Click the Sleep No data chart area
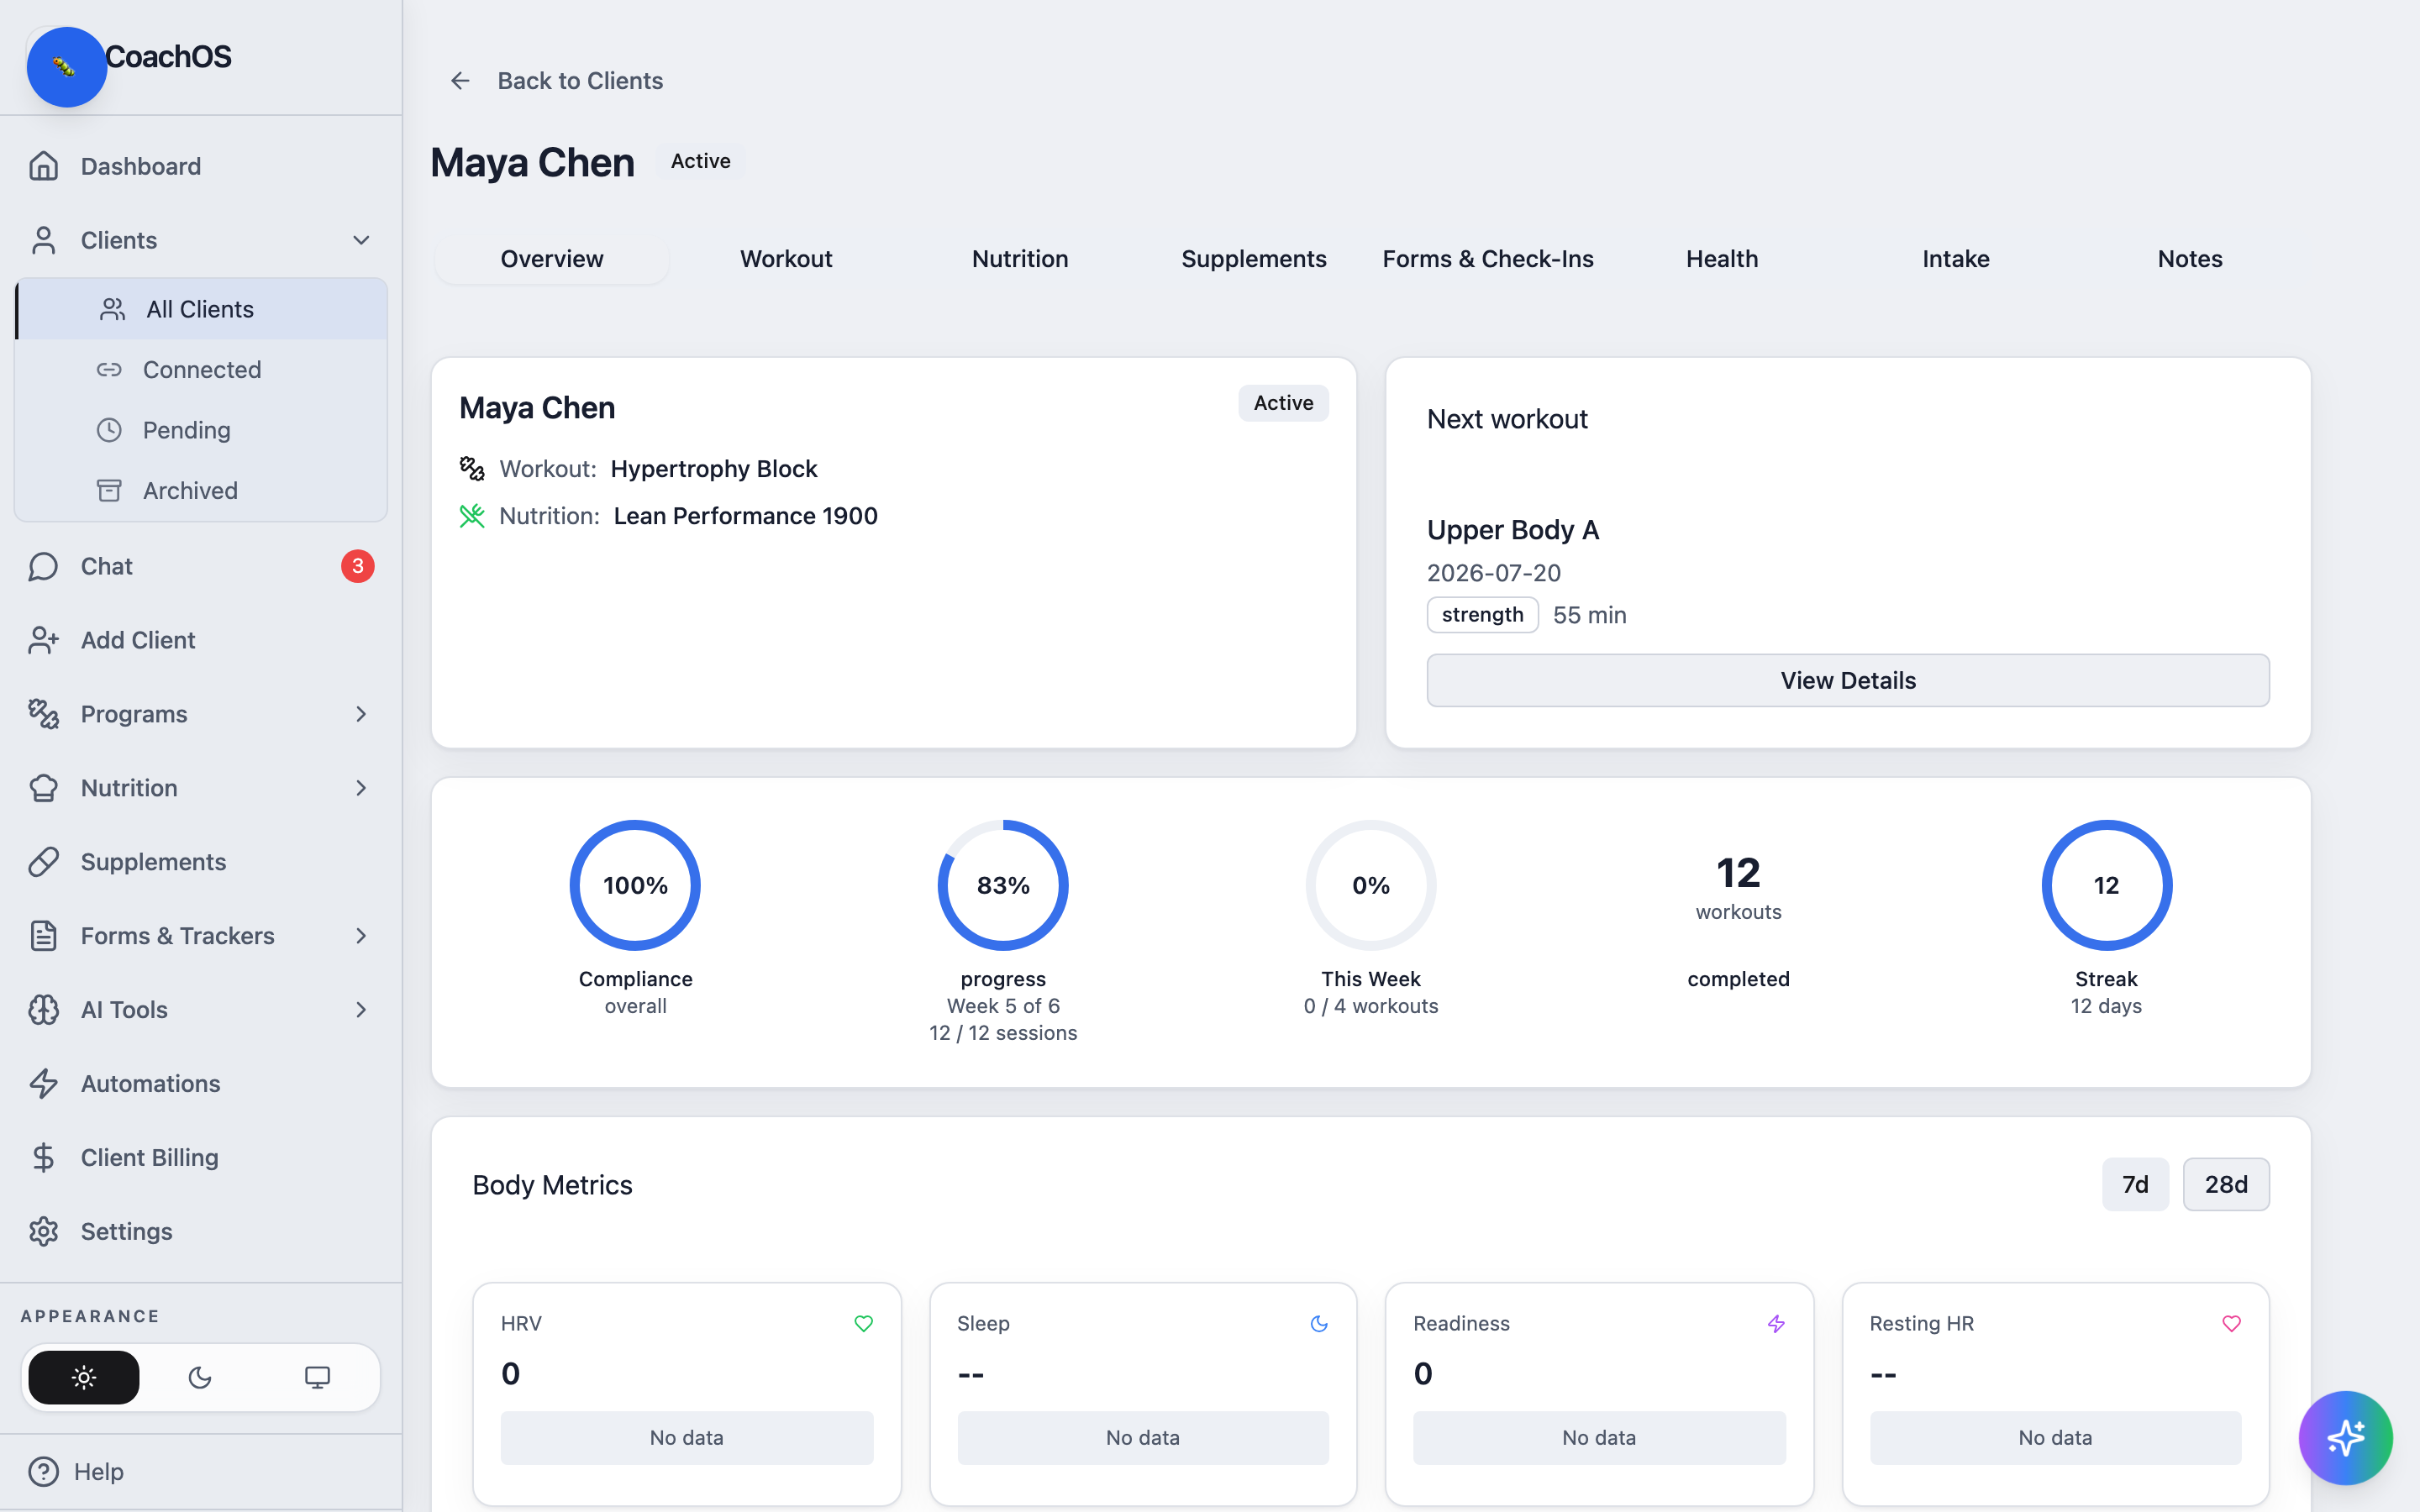Screen dimensions: 2420x1512 tap(1143, 1438)
